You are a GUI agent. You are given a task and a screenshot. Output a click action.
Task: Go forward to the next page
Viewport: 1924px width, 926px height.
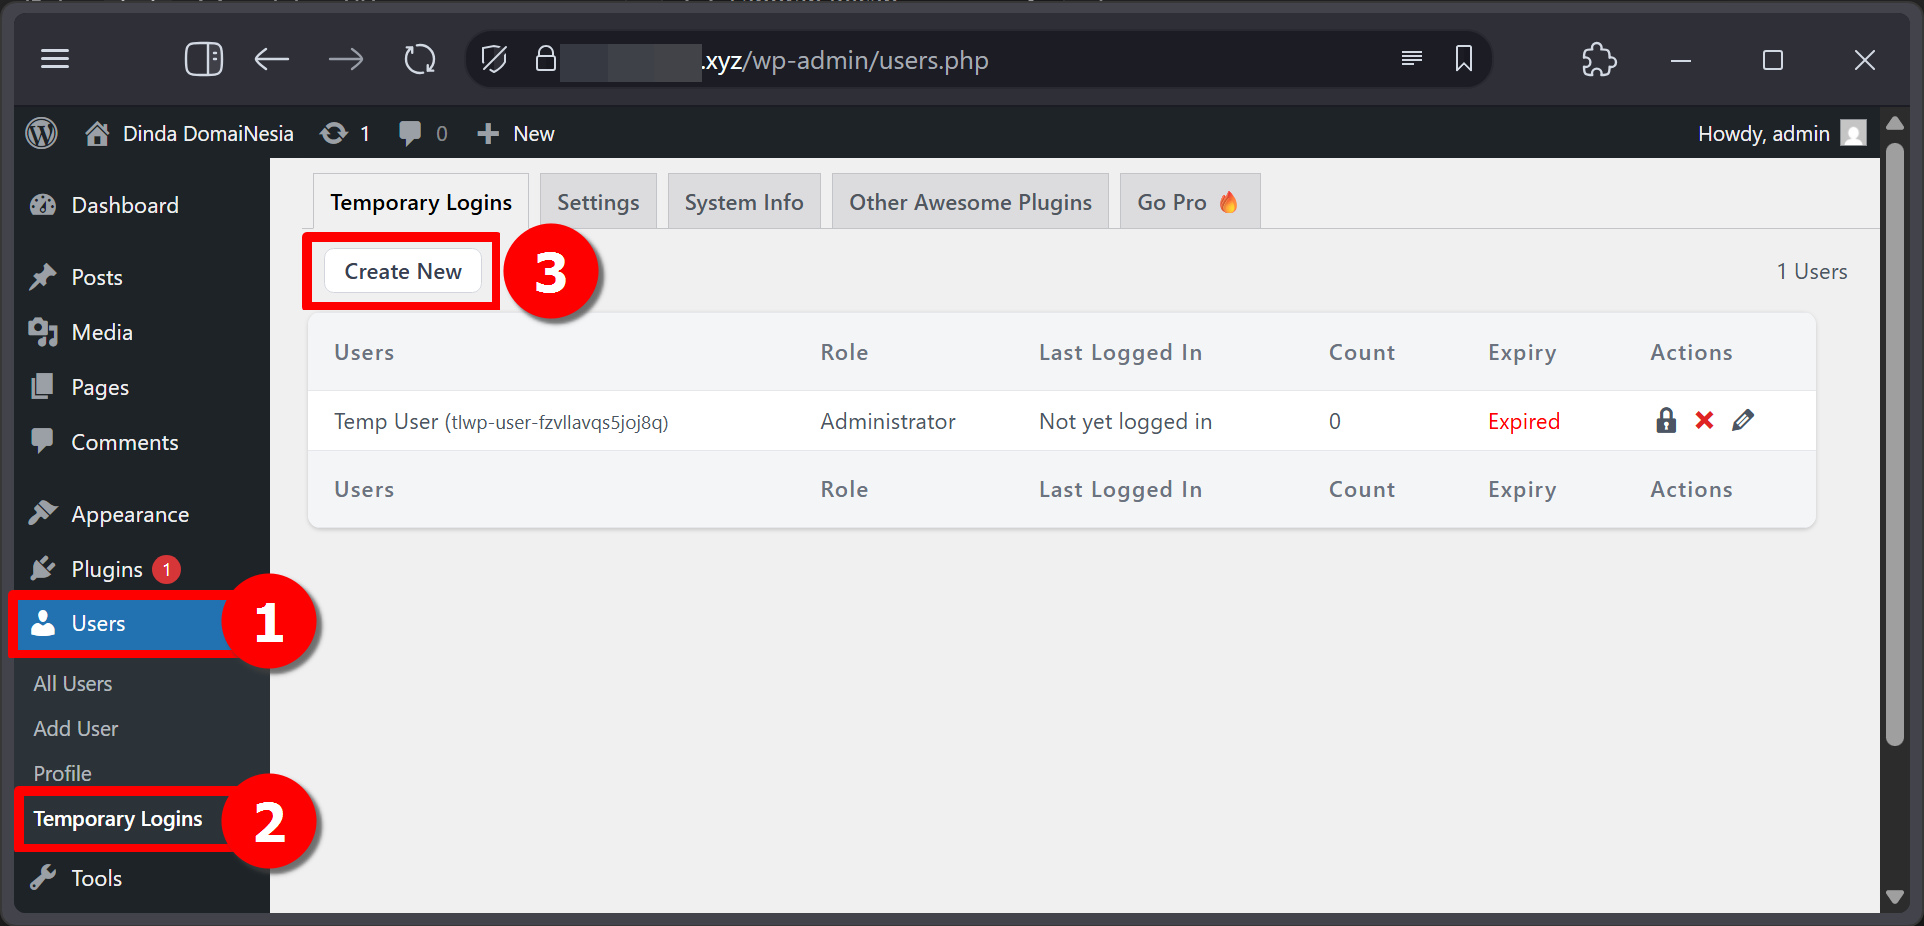coord(346,59)
